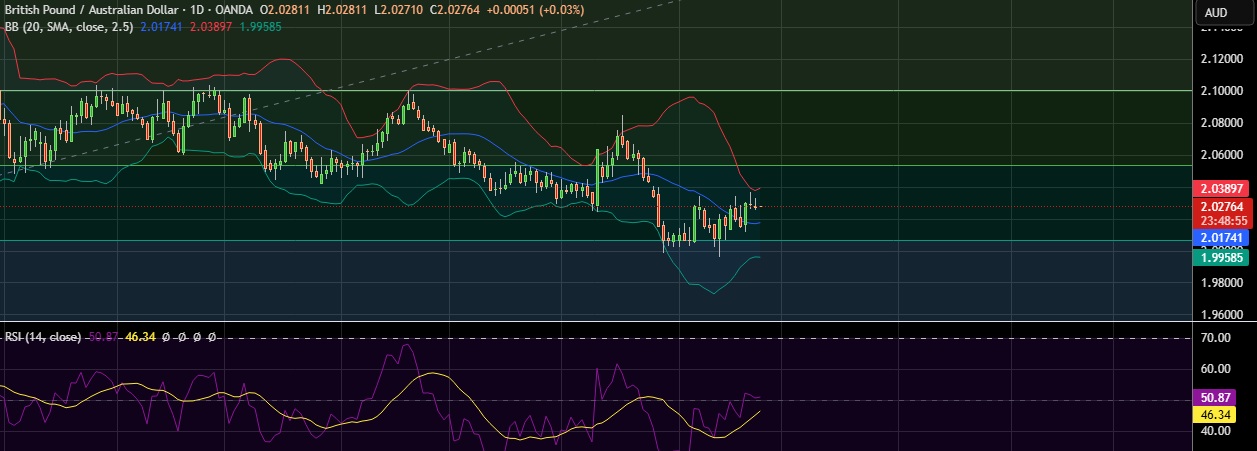
Task: Click the British Pound / Australian Dollar title
Action: 97,10
